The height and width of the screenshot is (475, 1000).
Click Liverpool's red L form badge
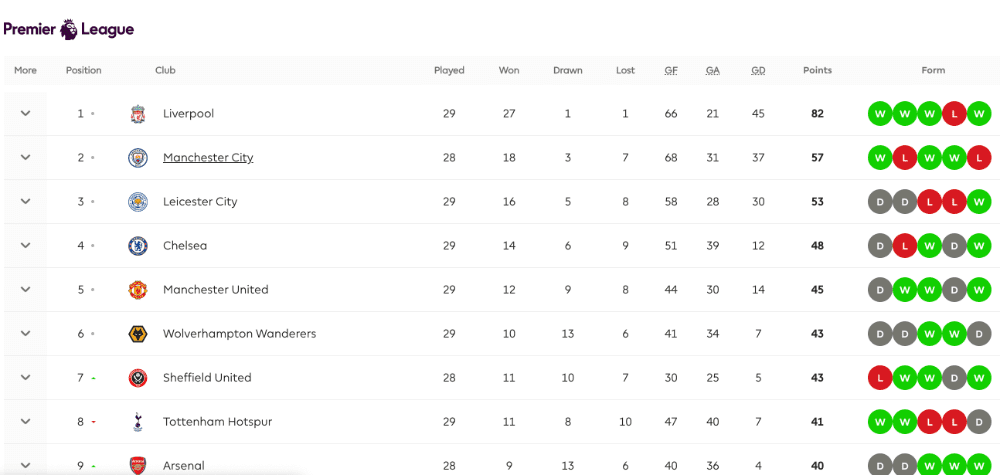pos(954,114)
